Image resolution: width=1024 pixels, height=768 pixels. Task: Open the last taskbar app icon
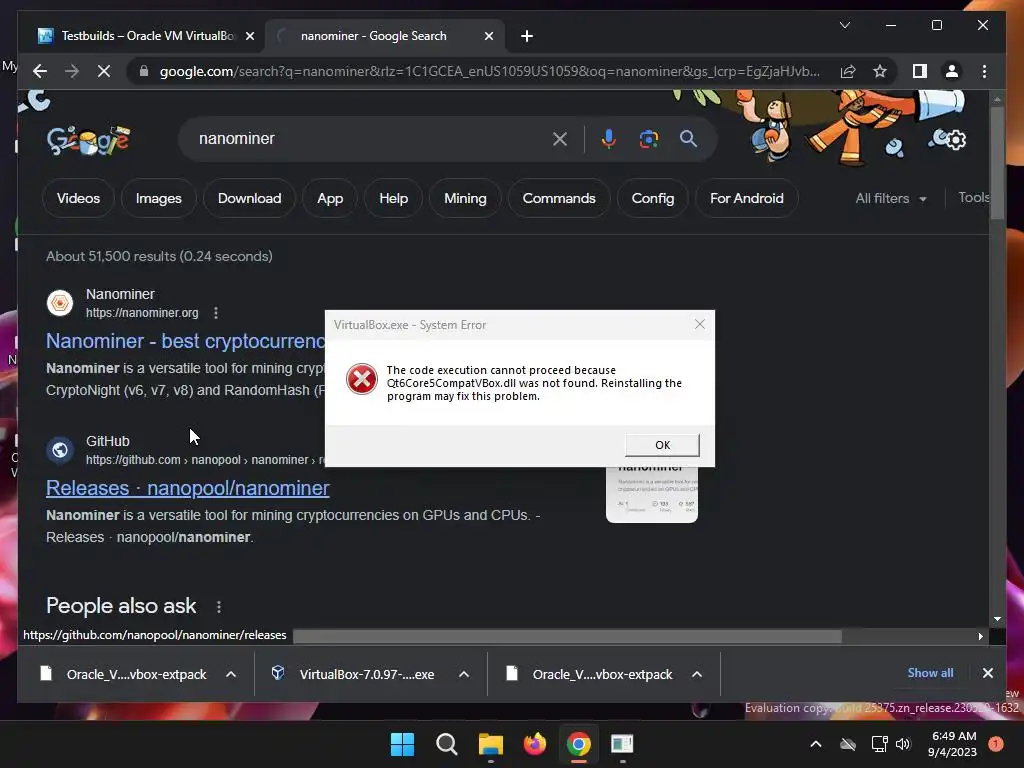tap(622, 744)
